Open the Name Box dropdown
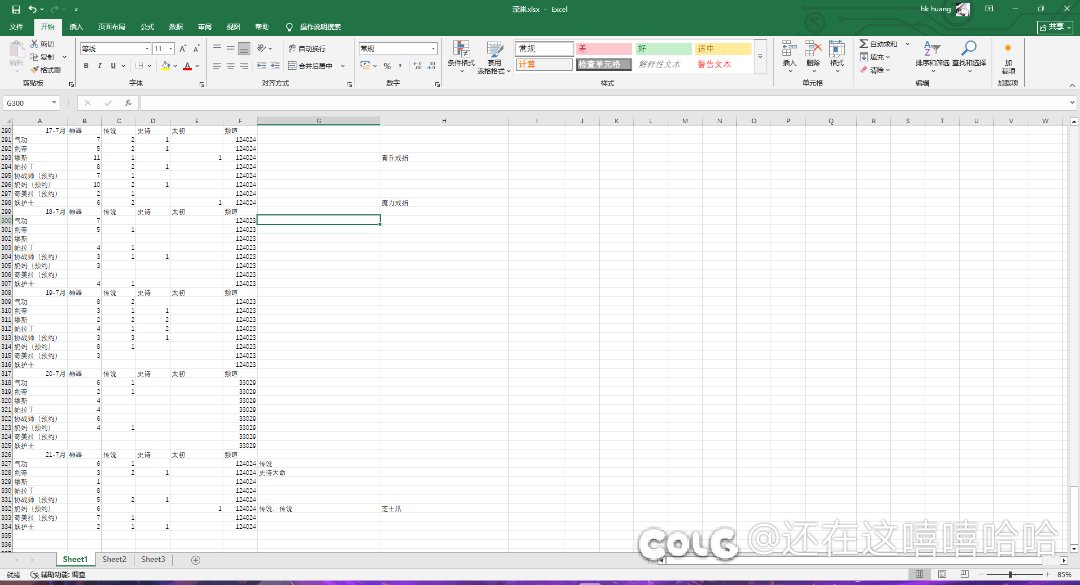This screenshot has height=585, width=1080. [x=54, y=103]
